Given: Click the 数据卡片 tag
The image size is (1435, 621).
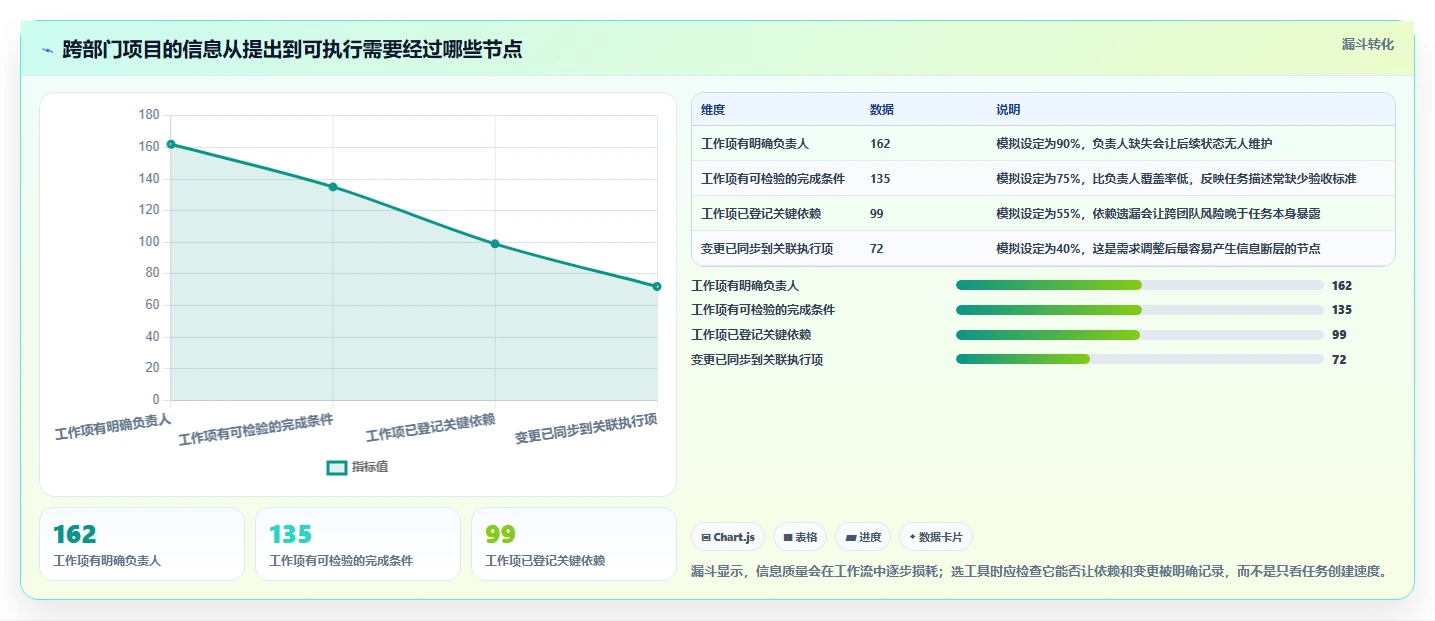Looking at the screenshot, I should point(936,537).
